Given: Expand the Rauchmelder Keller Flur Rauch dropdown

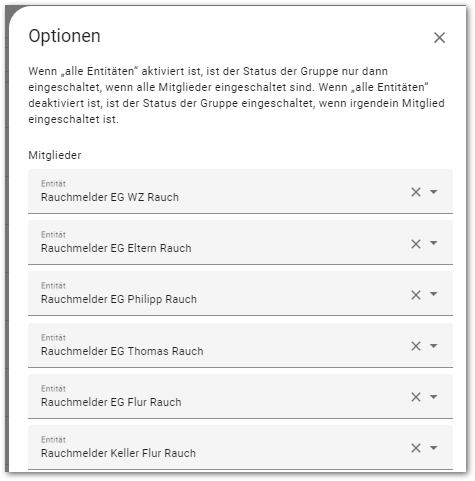Looking at the screenshot, I should [x=433, y=448].
